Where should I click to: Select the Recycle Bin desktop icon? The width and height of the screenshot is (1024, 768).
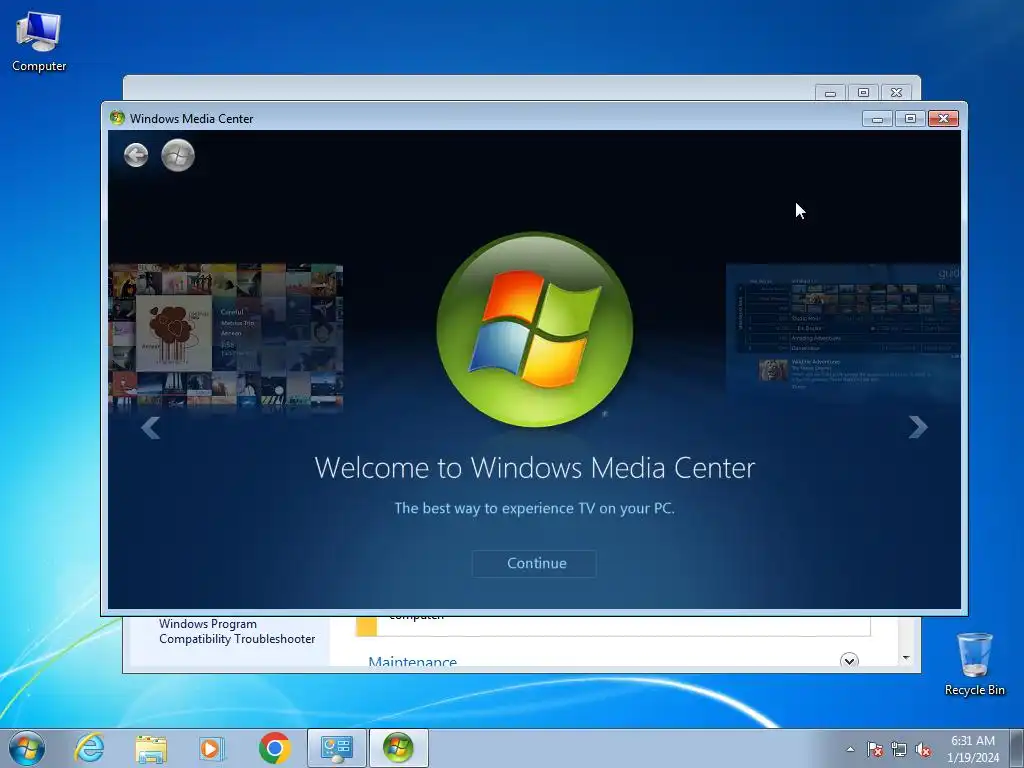point(974,664)
